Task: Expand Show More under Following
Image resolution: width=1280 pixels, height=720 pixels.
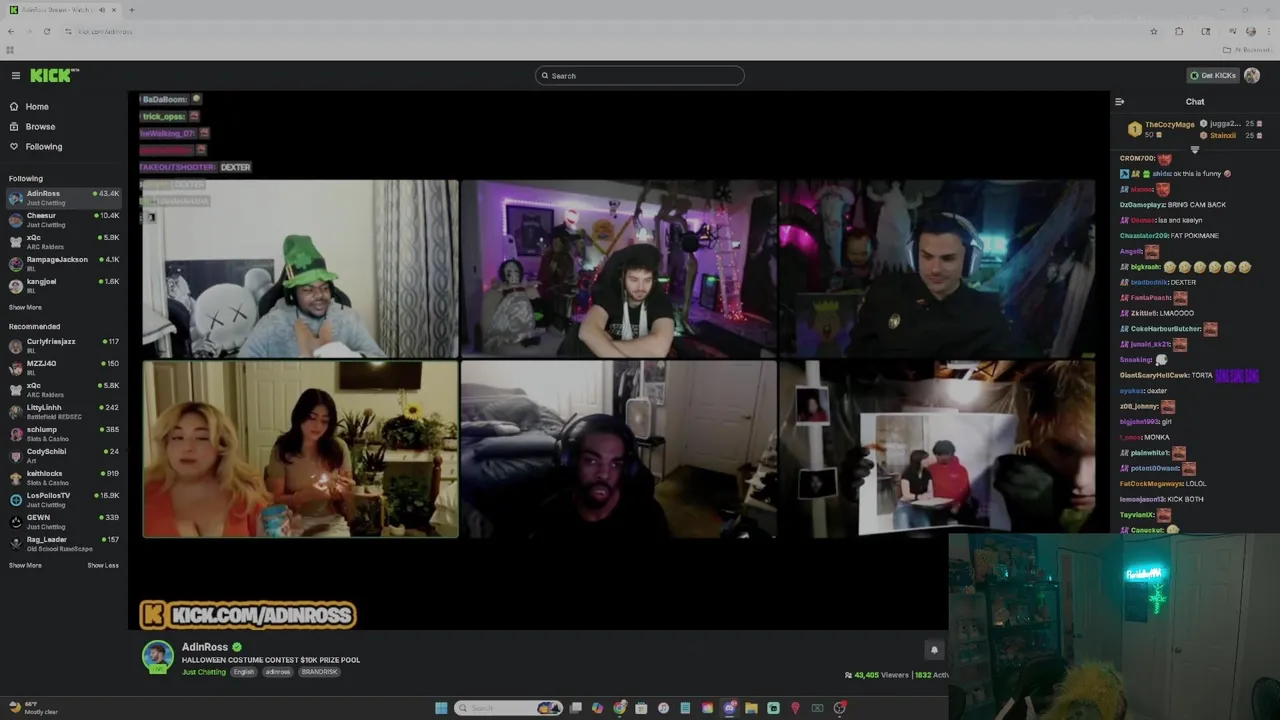Action: click(x=25, y=308)
